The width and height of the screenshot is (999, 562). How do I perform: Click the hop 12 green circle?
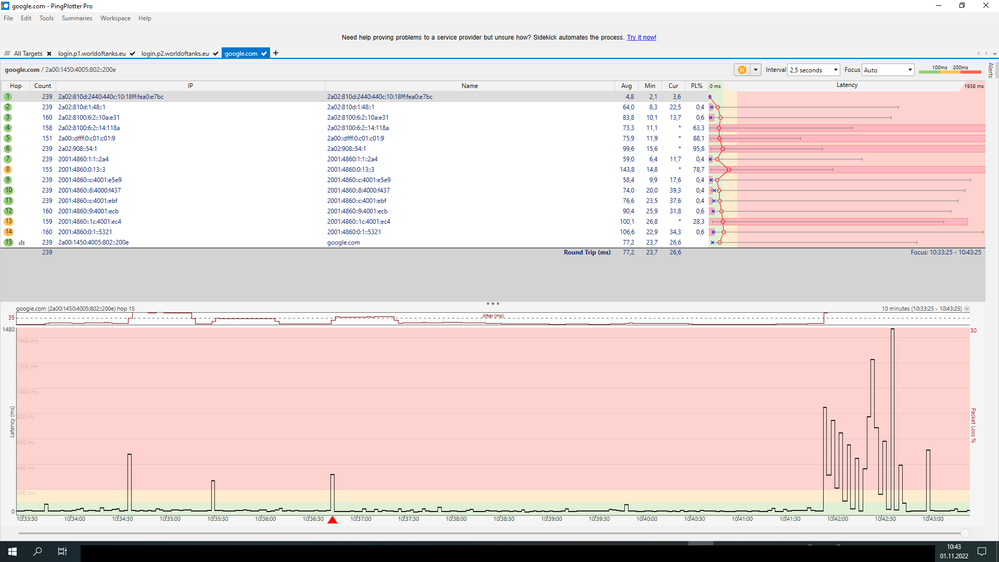pos(8,211)
